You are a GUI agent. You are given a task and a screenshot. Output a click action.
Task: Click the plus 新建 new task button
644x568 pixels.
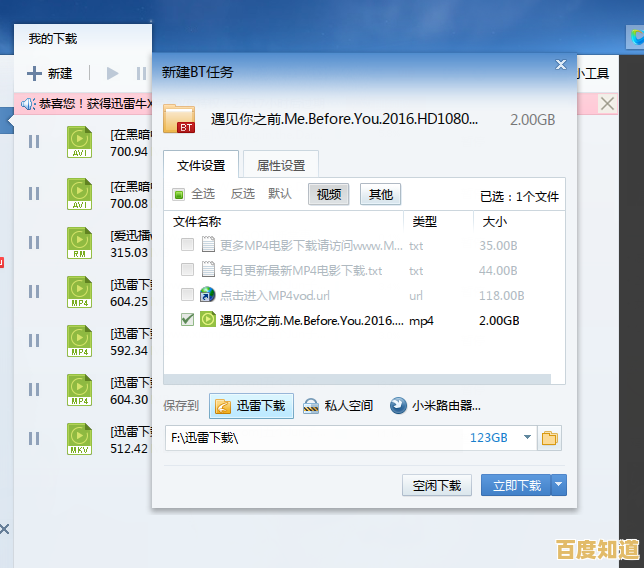49,74
